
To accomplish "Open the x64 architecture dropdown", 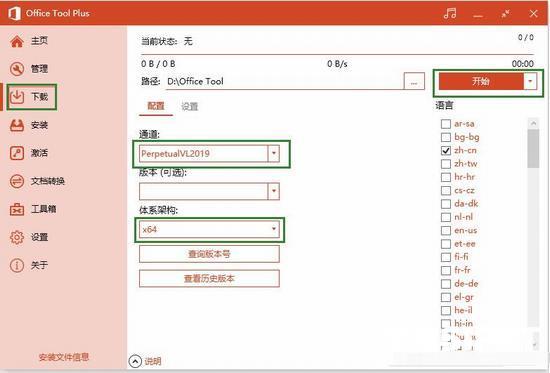I will (274, 229).
